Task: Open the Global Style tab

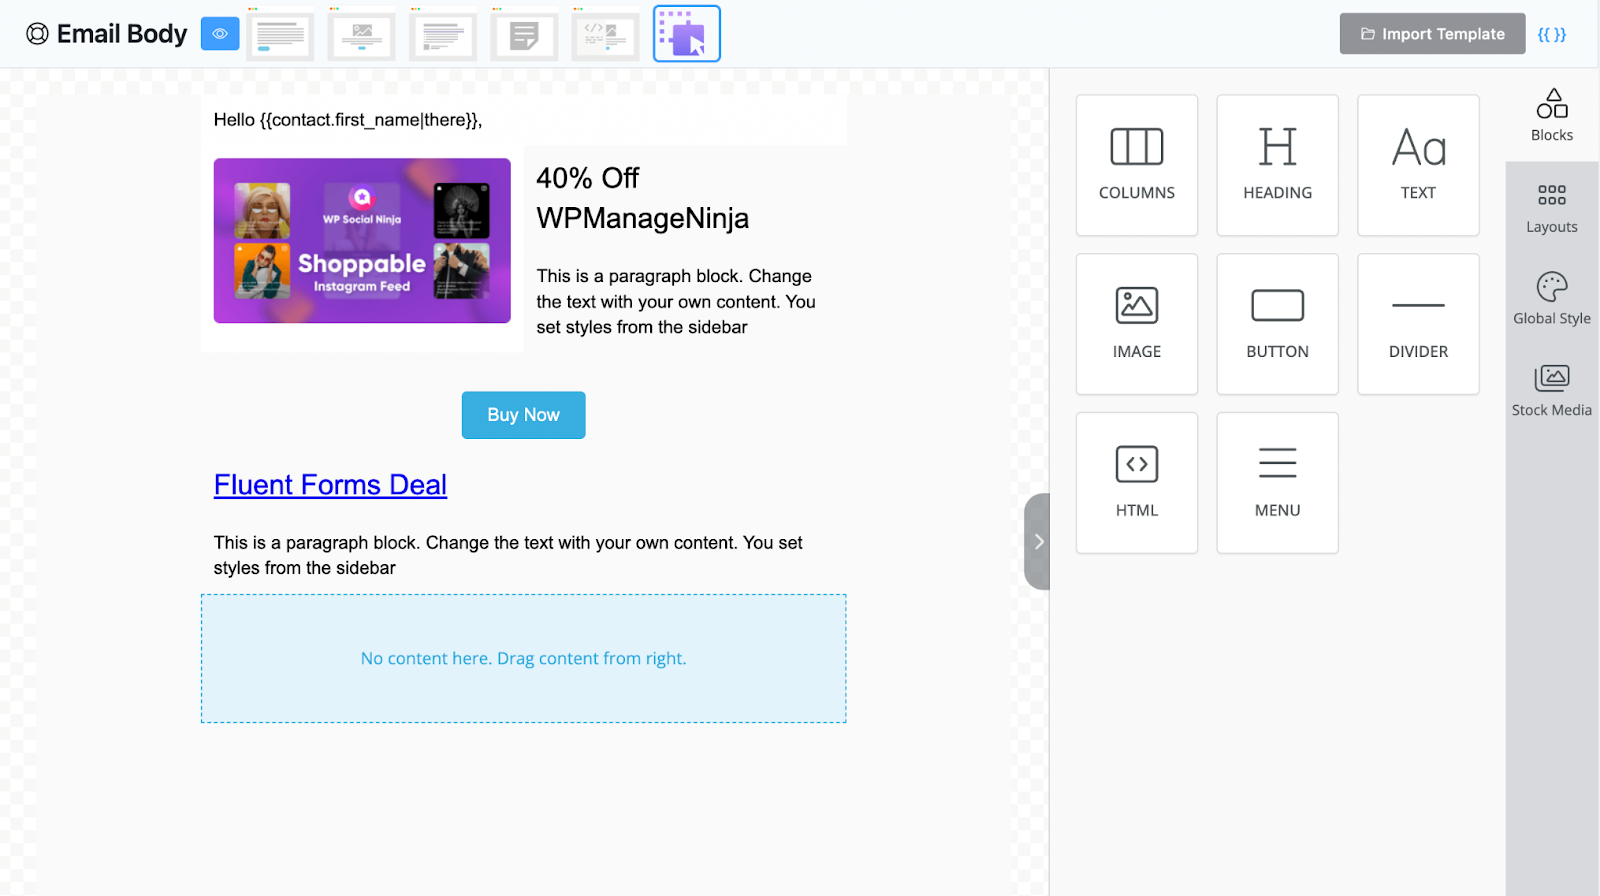Action: 1552,299
